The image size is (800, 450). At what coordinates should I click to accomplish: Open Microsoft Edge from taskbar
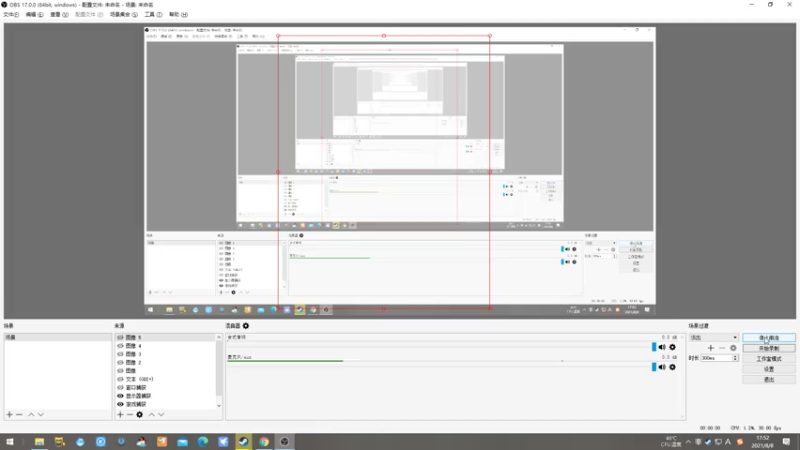pyautogui.click(x=203, y=442)
